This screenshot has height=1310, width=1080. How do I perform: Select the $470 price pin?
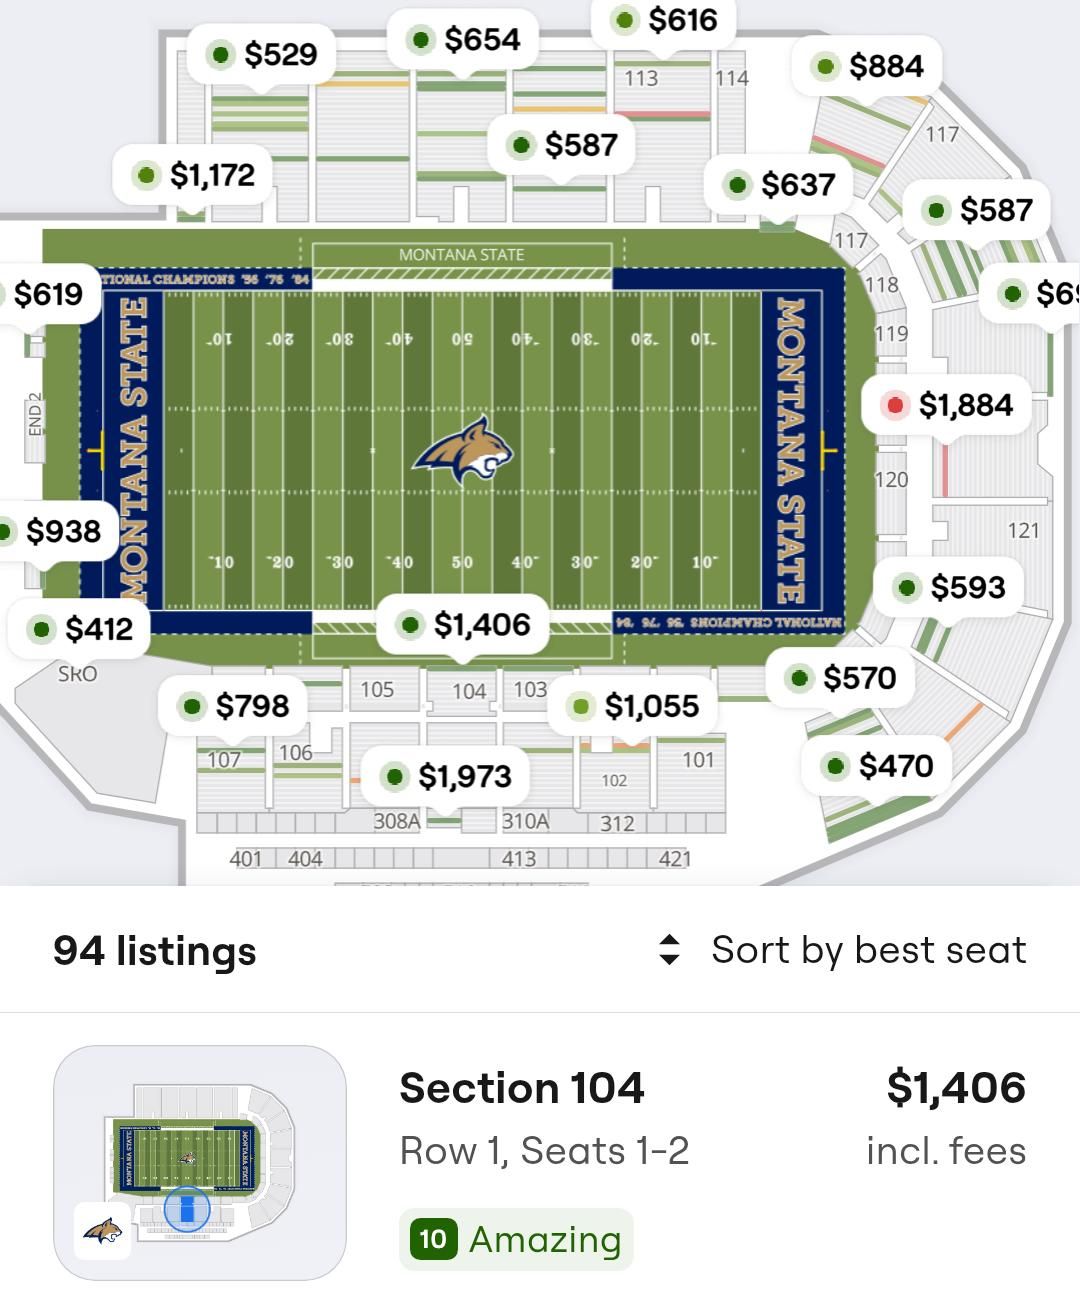pos(877,766)
